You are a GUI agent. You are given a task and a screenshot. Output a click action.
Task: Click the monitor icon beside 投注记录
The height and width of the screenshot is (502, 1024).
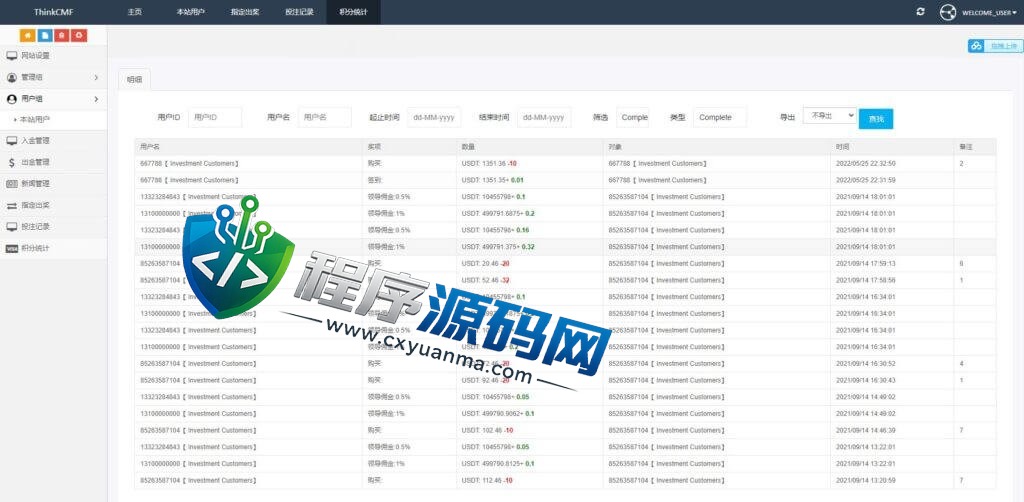tap(12, 227)
